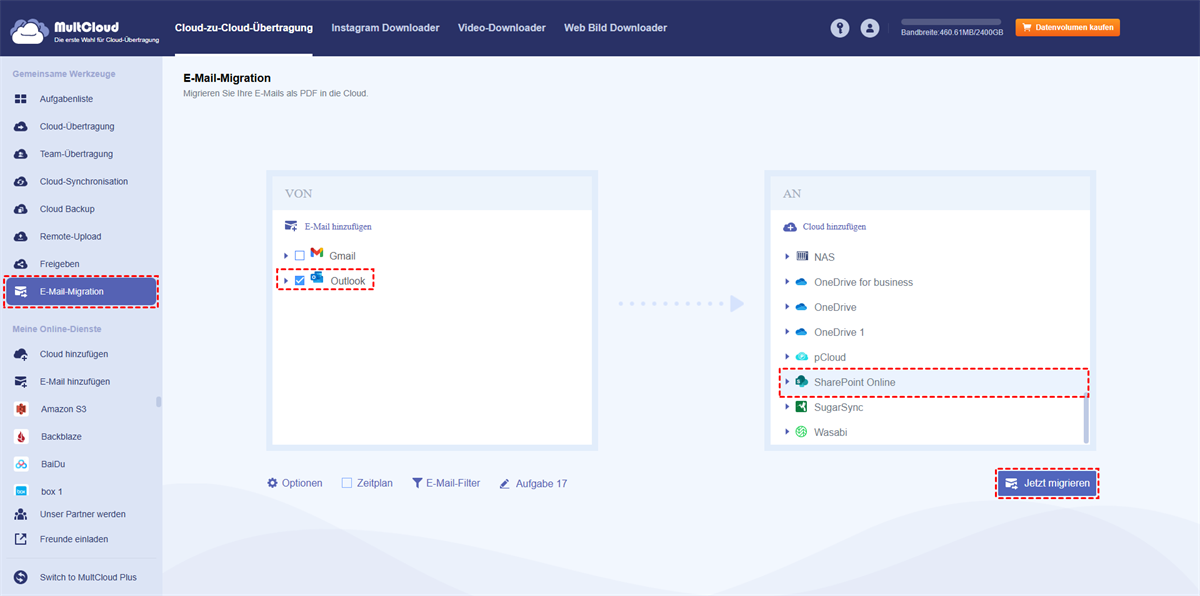The image size is (1200, 596).
Task: Click Cloud-Synchronisation sidebar icon
Action: click(21, 182)
